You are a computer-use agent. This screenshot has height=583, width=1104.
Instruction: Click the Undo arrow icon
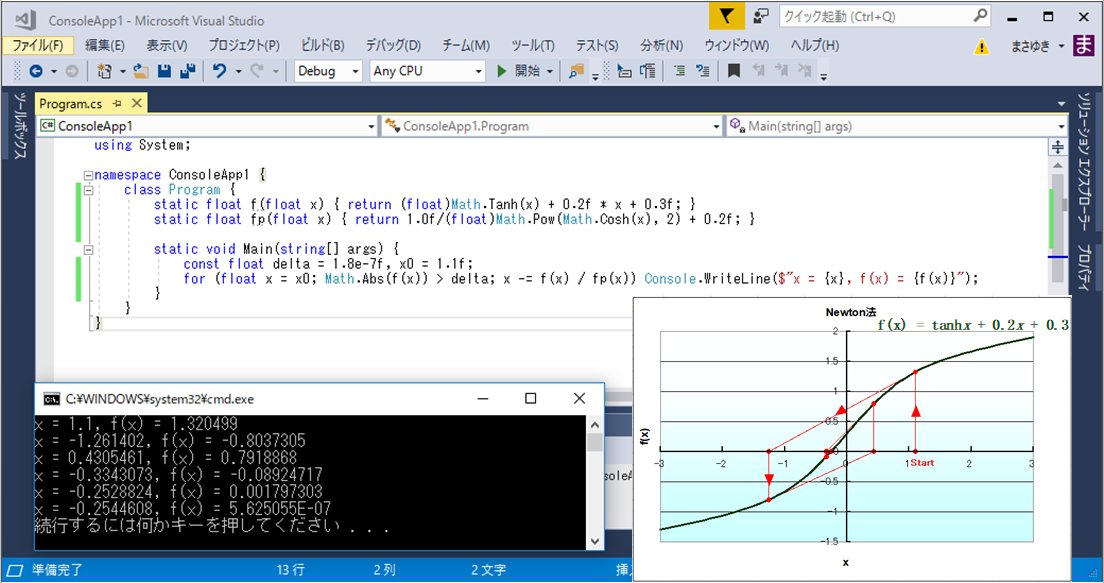coord(219,71)
